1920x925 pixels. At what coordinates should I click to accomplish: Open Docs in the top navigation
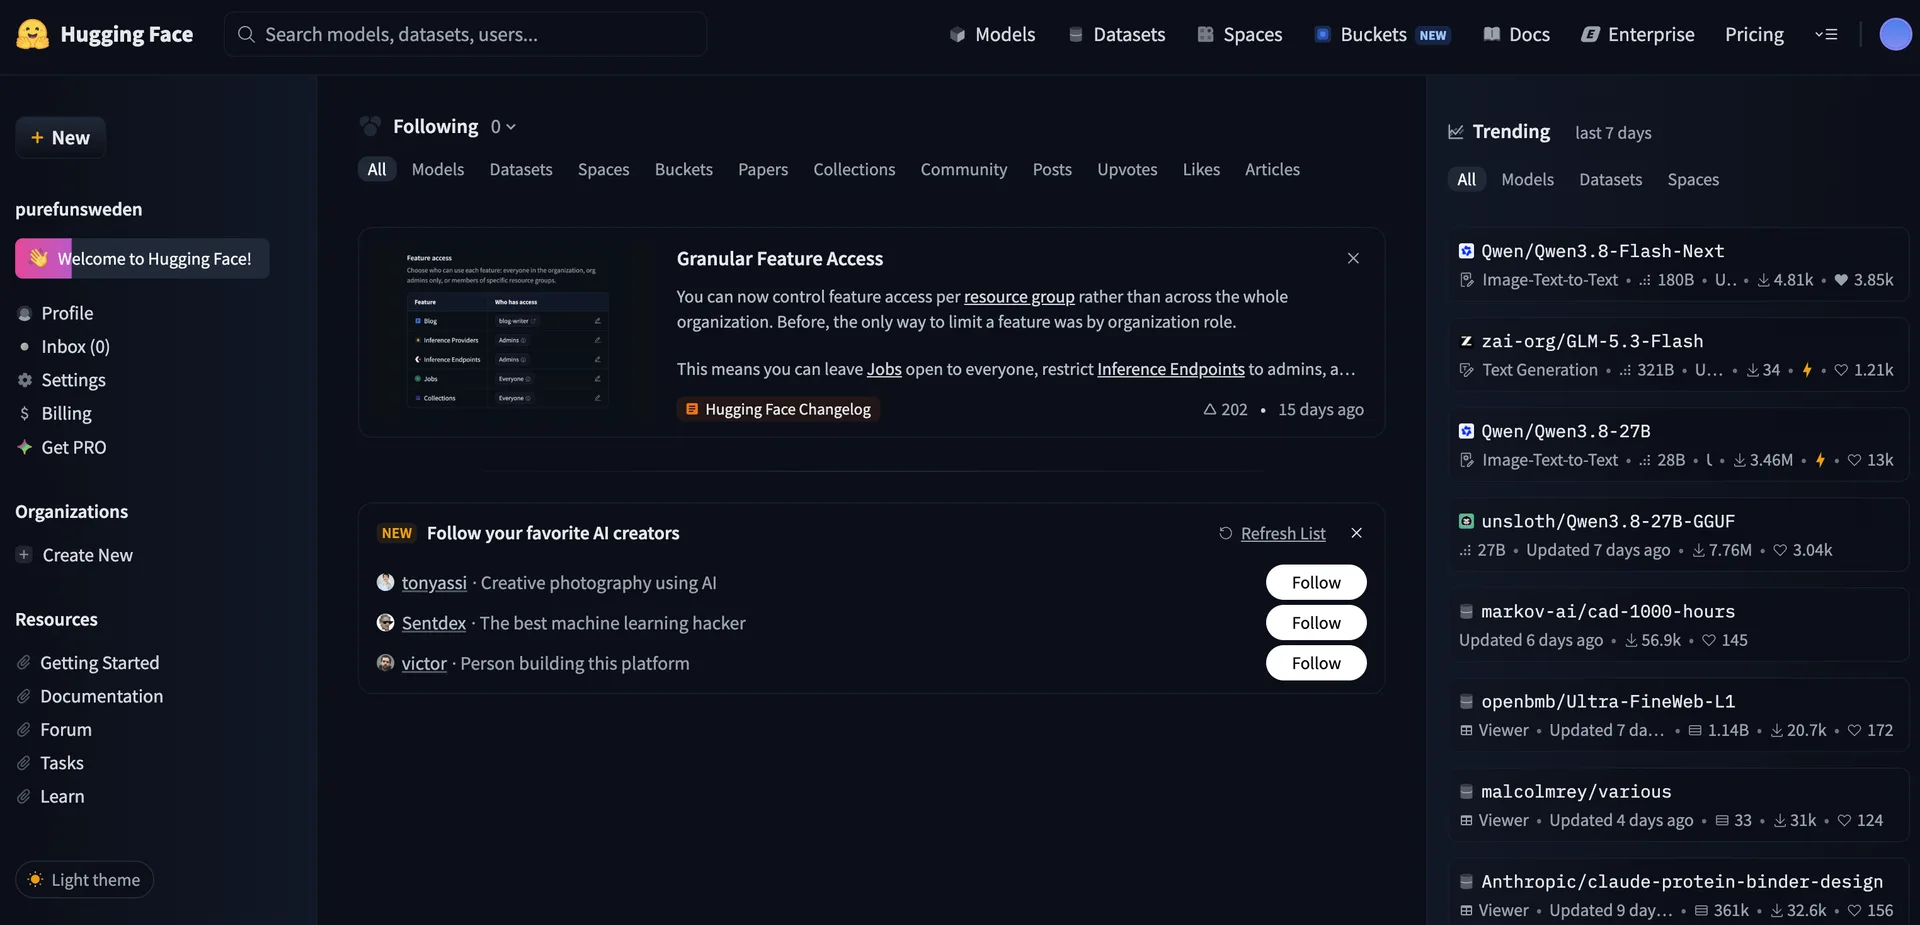coord(1517,34)
